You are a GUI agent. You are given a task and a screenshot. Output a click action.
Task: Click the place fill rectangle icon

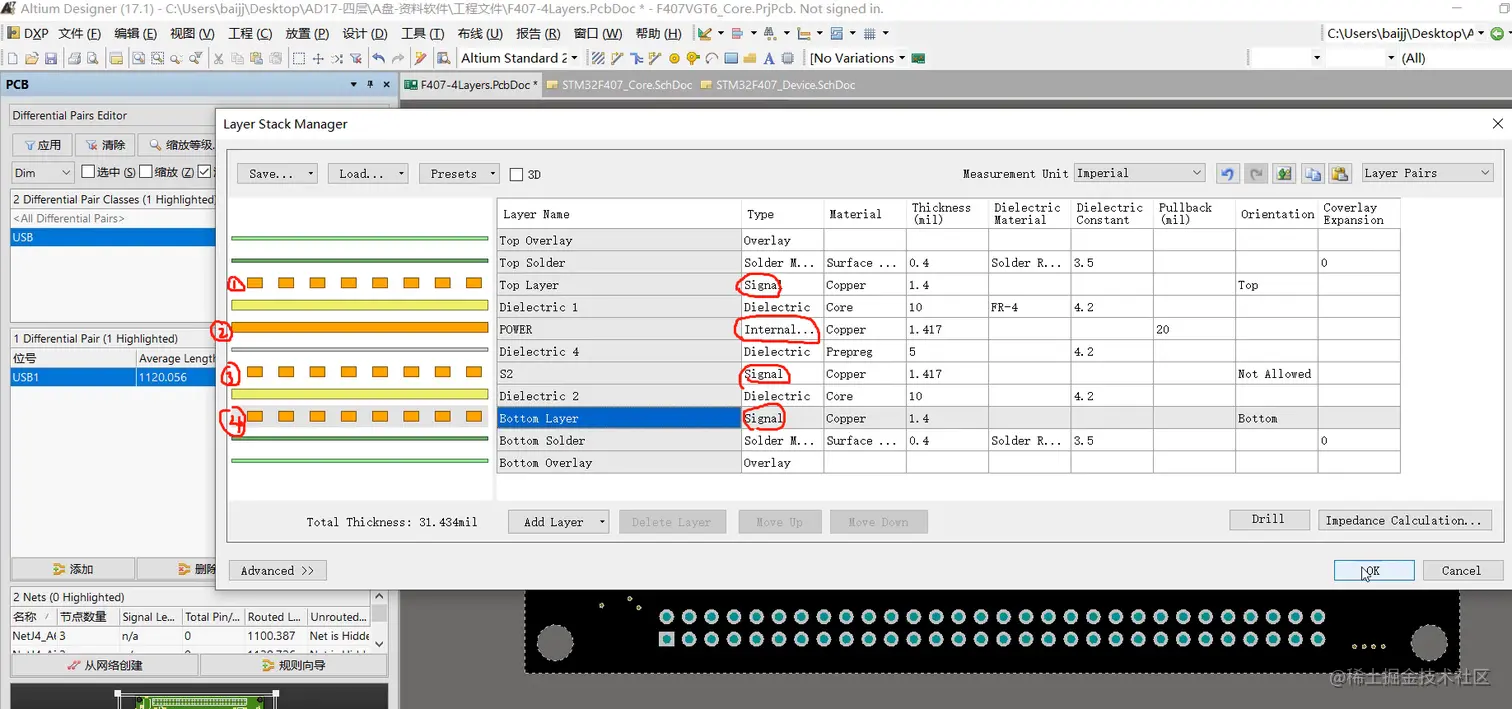[731, 58]
